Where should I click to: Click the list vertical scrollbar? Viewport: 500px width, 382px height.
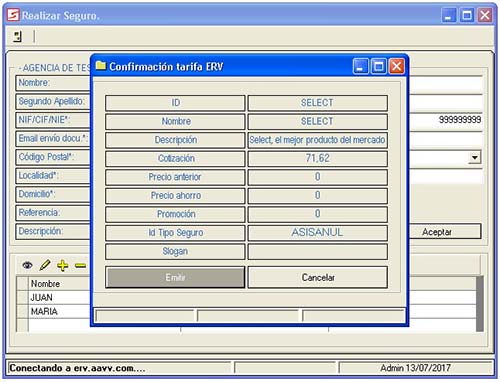(x=480, y=303)
